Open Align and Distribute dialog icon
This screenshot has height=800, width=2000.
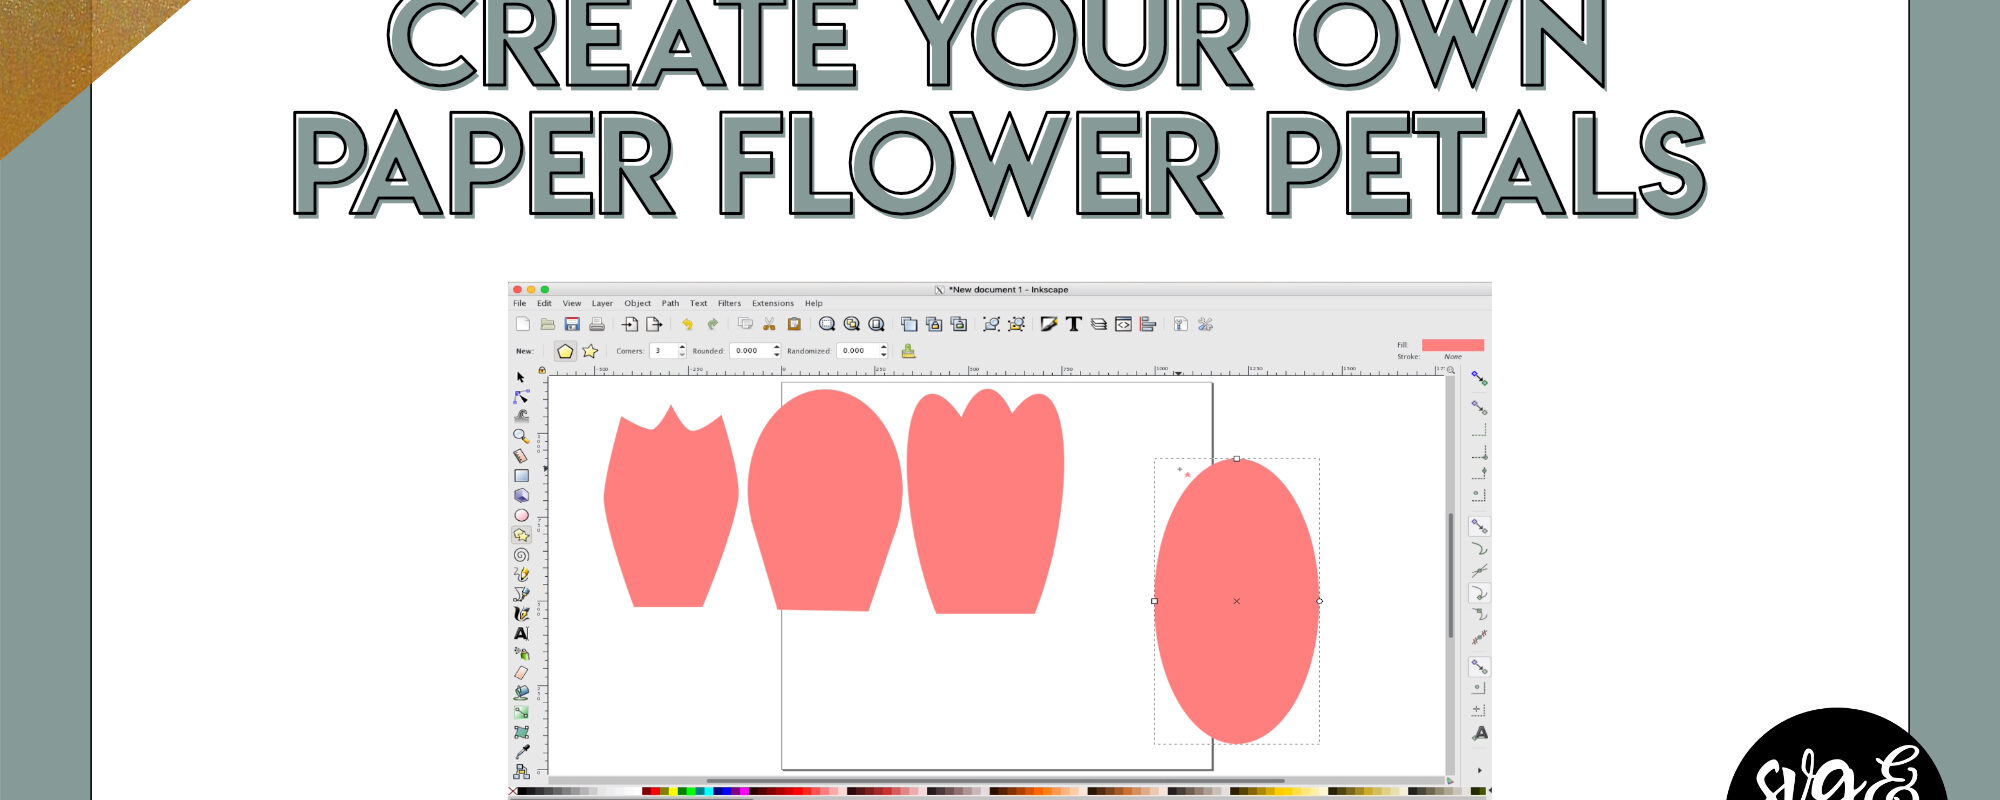click(1148, 324)
